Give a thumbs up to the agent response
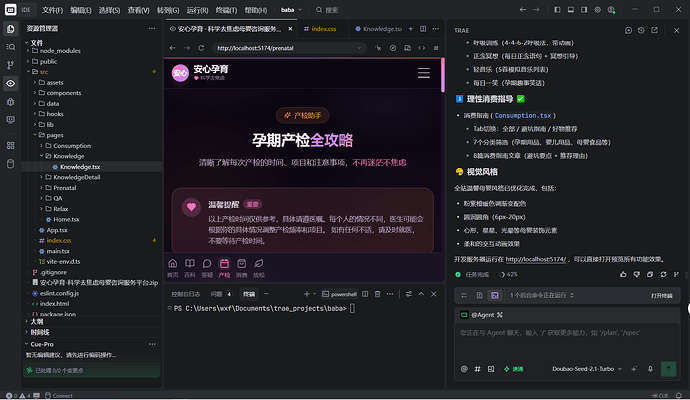 pos(623,274)
